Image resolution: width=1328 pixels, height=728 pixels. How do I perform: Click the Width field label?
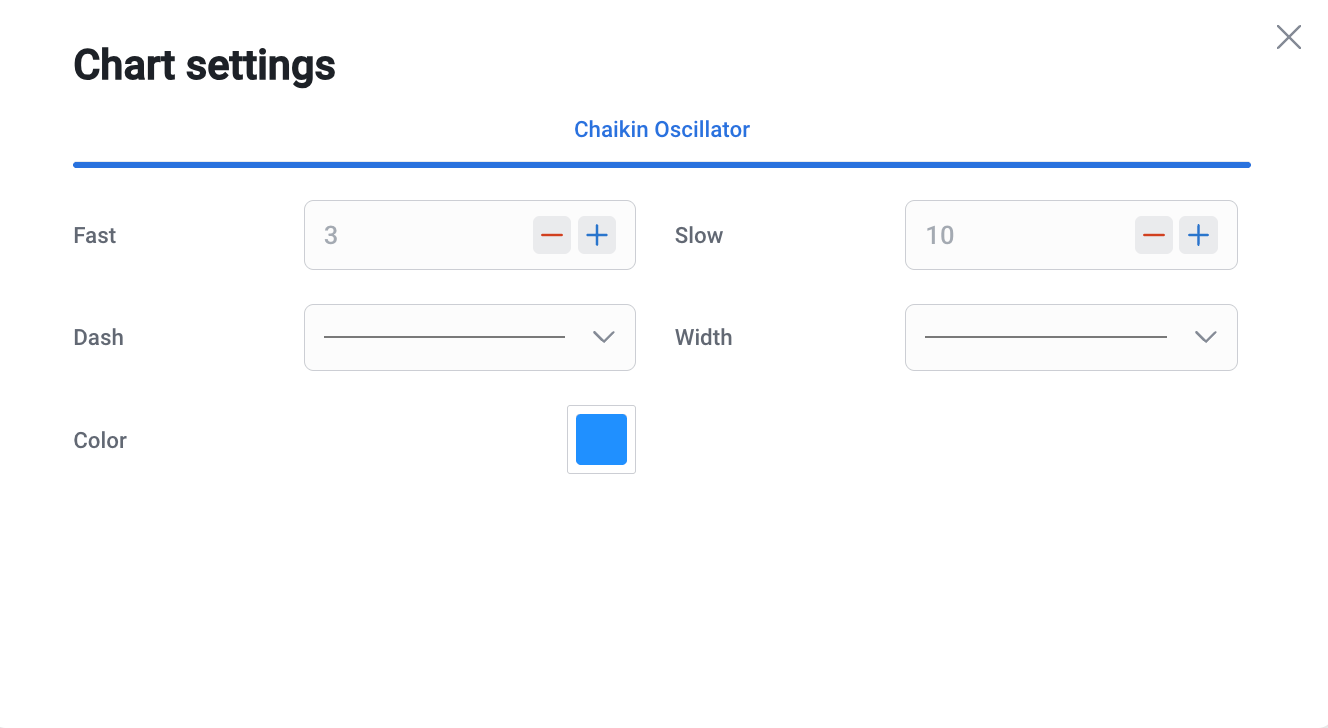coord(704,337)
